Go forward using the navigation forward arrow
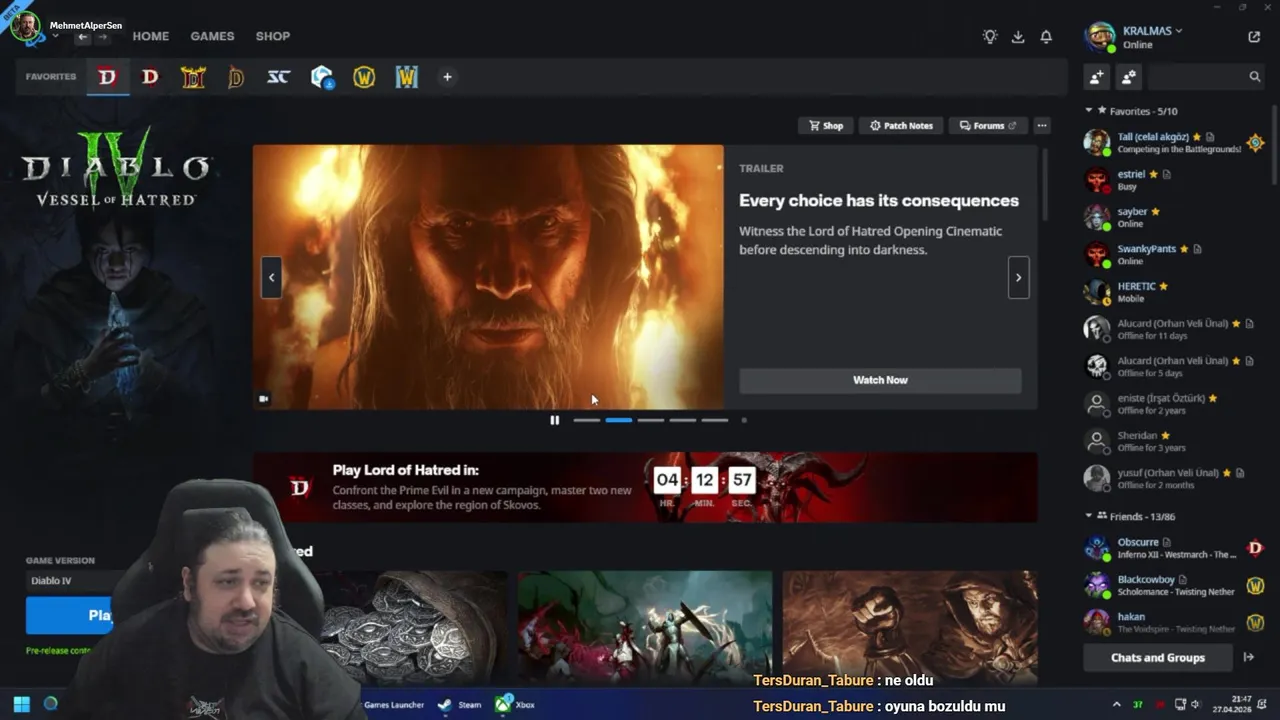1280x720 pixels. (102, 37)
